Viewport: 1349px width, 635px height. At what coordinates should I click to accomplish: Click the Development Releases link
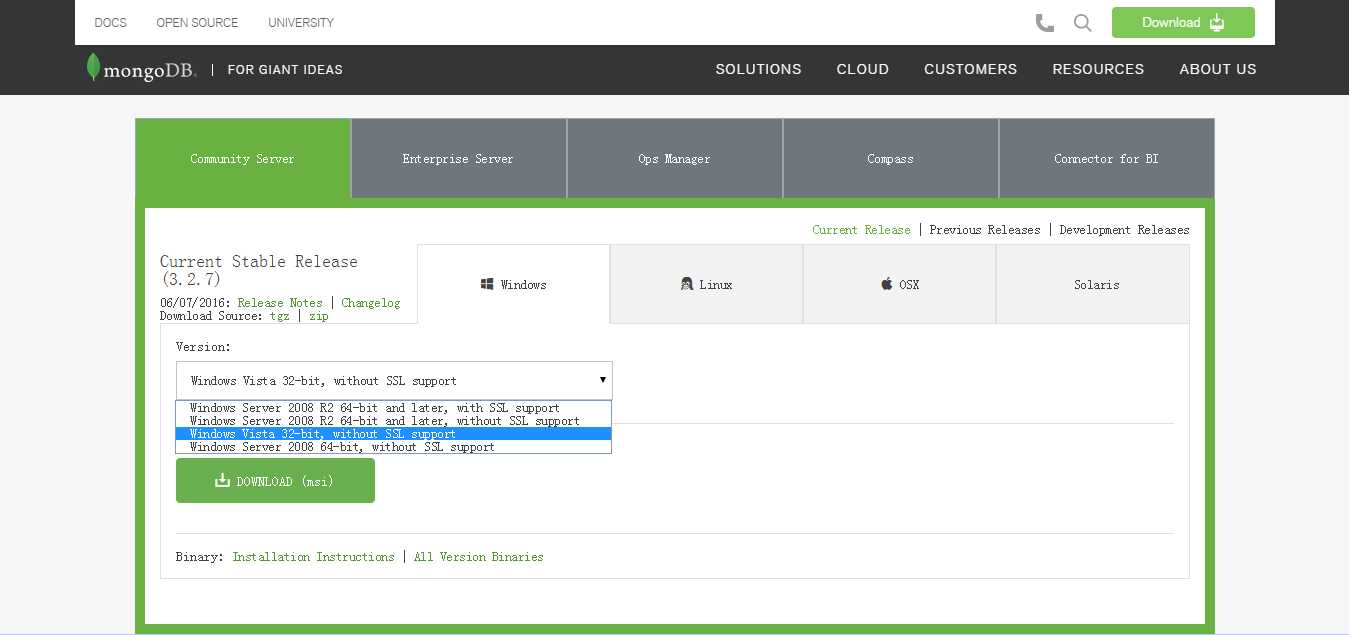[x=1124, y=230]
